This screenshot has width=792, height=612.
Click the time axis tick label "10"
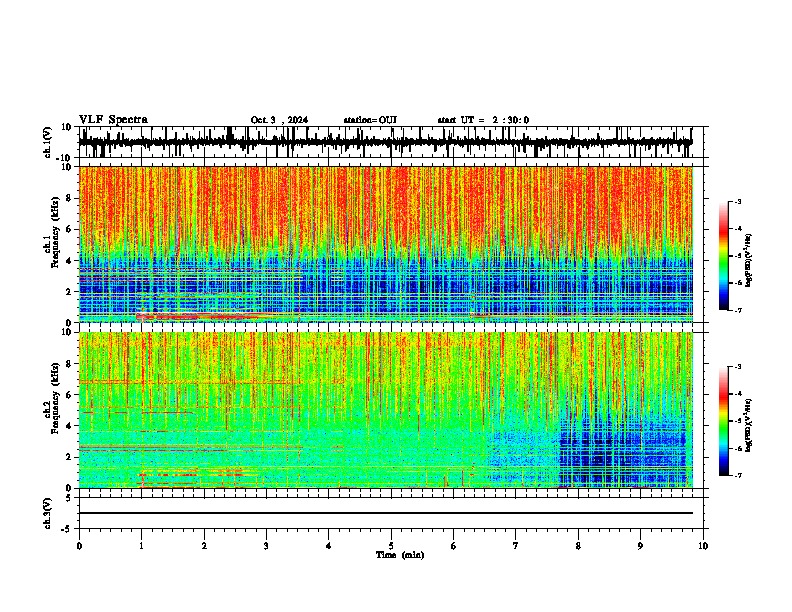coord(703,546)
